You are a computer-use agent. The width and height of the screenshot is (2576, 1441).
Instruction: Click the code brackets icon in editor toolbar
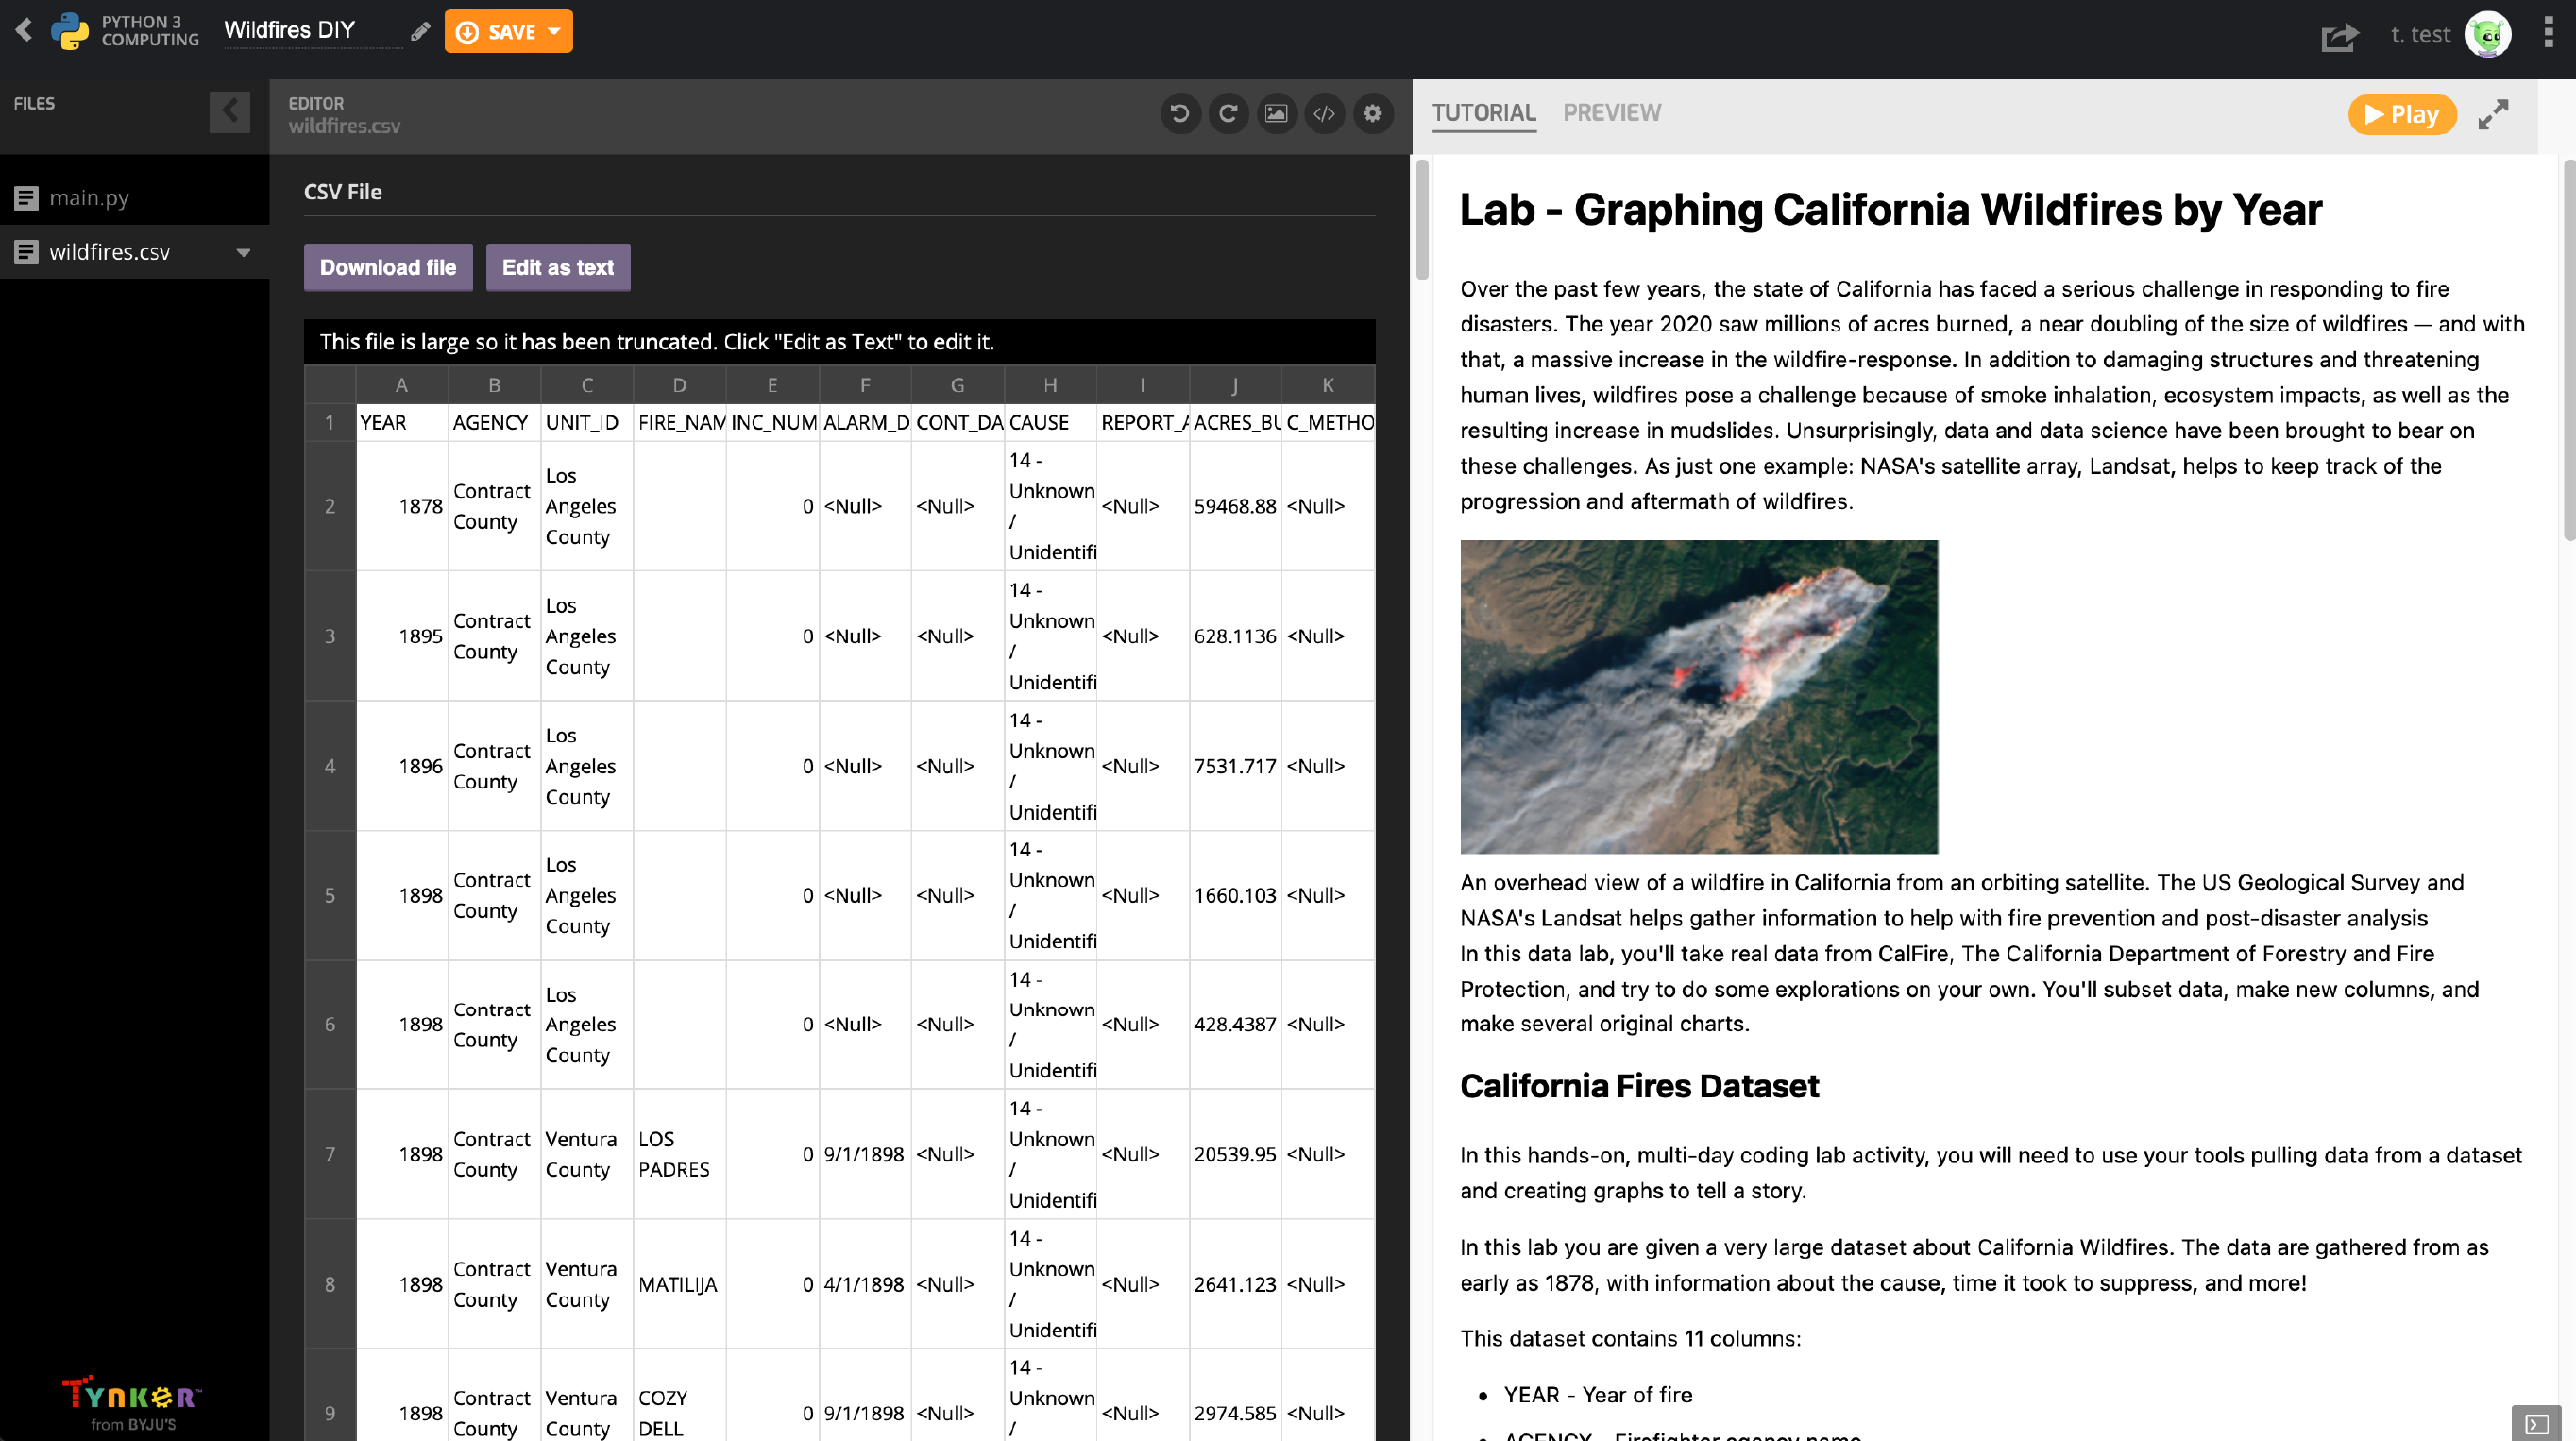pos(1324,113)
